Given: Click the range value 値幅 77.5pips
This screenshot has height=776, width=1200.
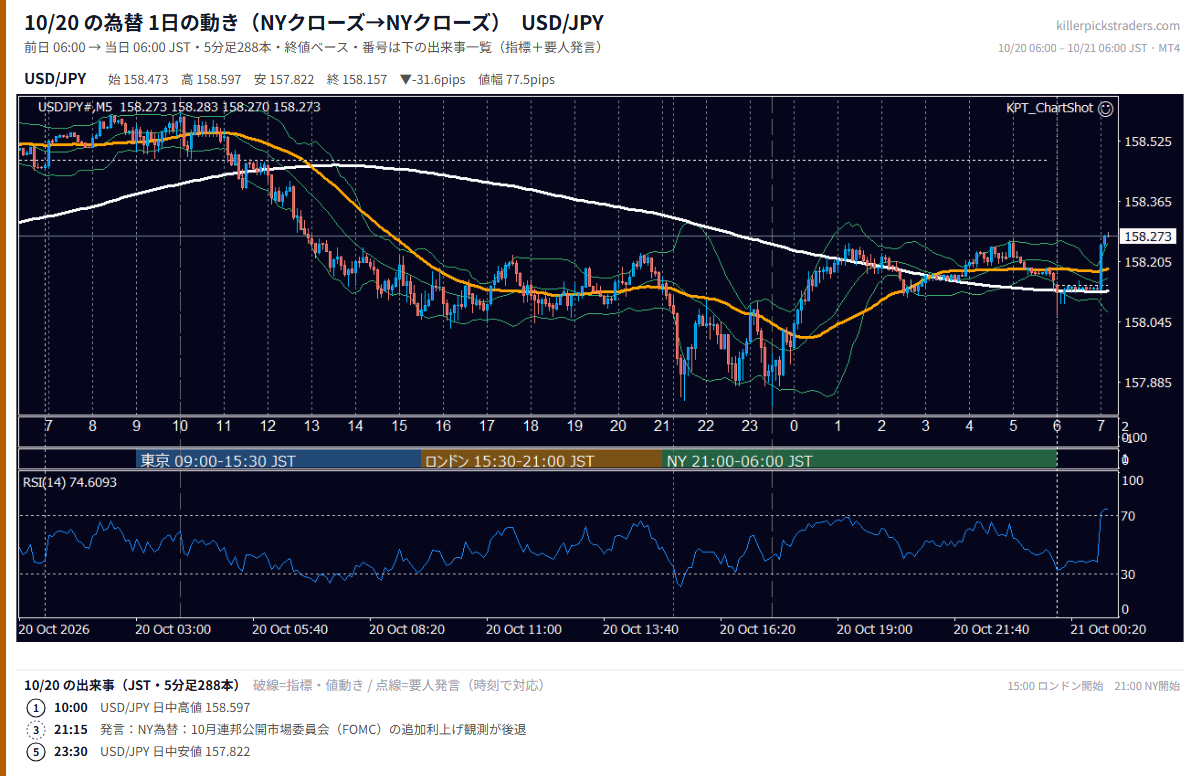Looking at the screenshot, I should click(x=516, y=80).
